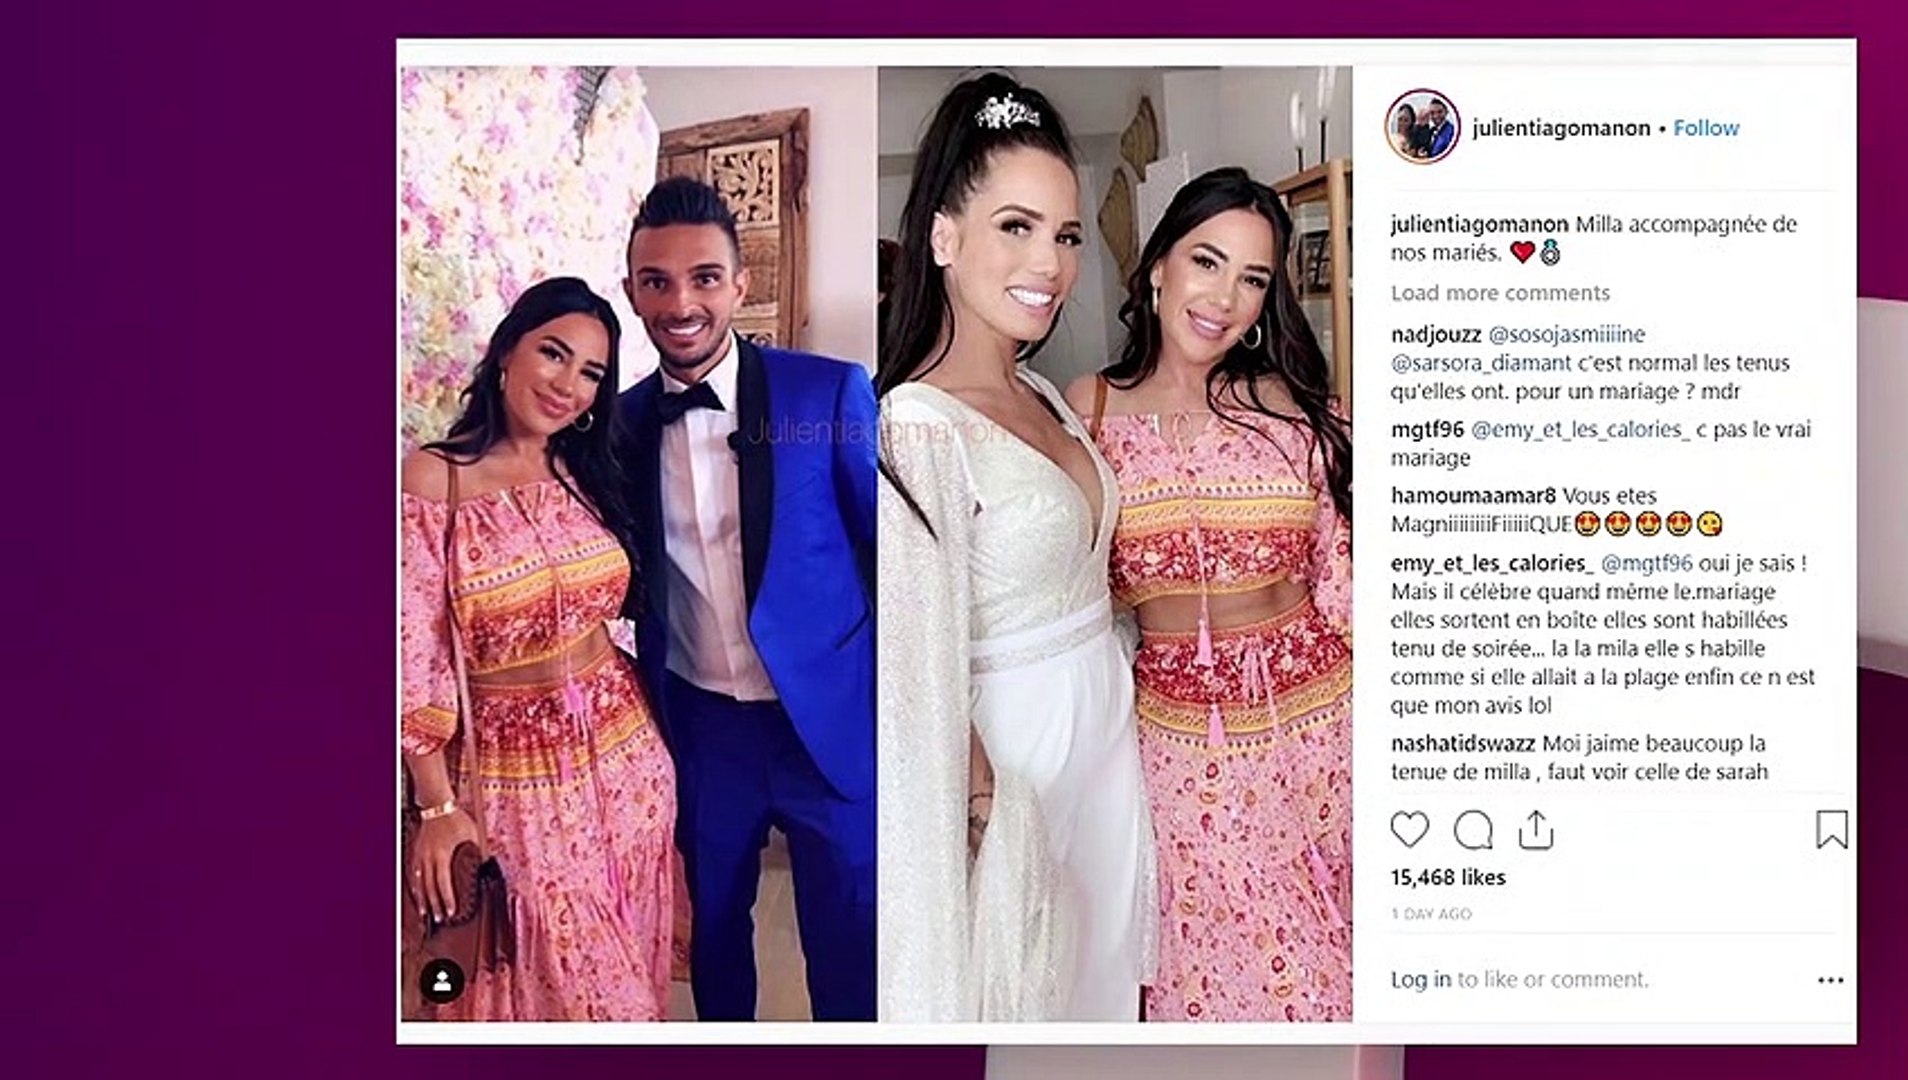The width and height of the screenshot is (1908, 1080).
Task: Save the post with the bookmark icon
Action: (1831, 830)
